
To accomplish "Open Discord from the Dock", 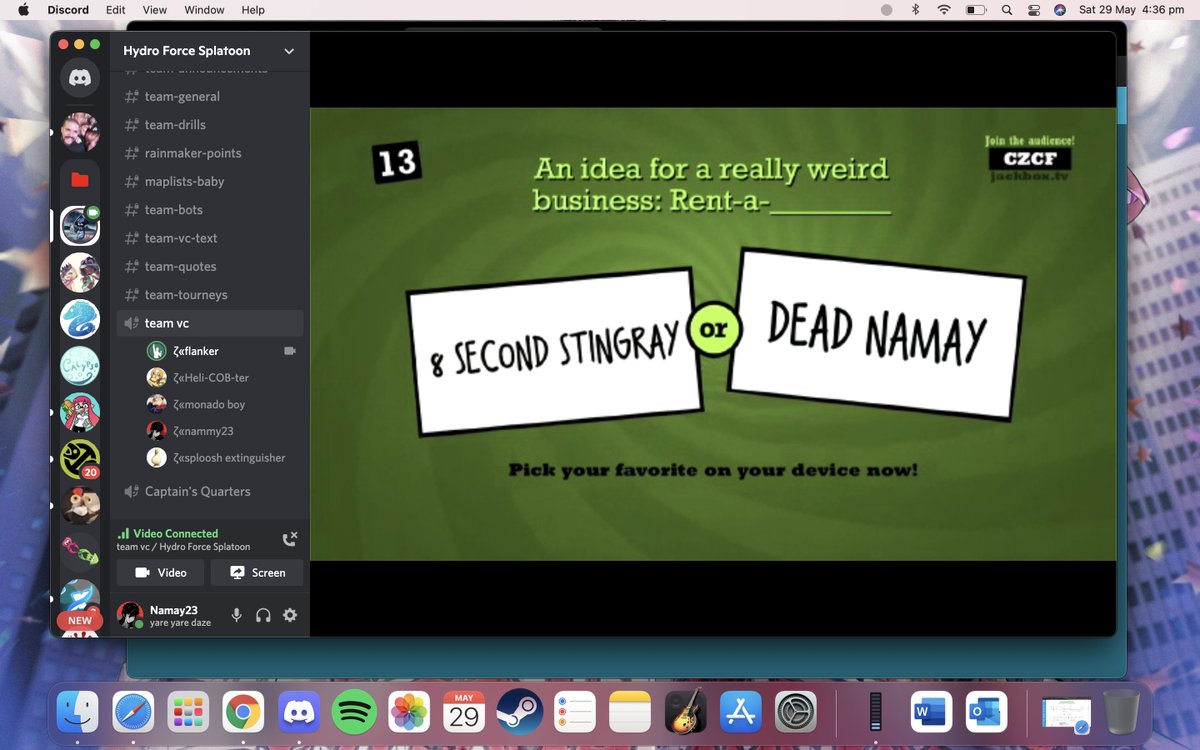I will click(x=298, y=712).
